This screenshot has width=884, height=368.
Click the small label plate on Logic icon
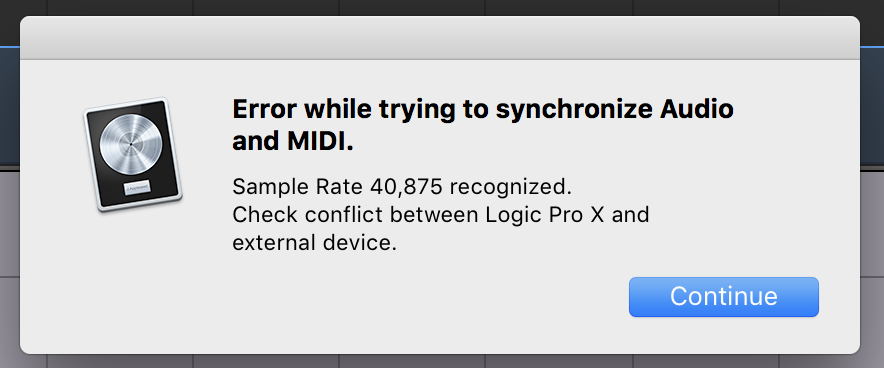[138, 188]
